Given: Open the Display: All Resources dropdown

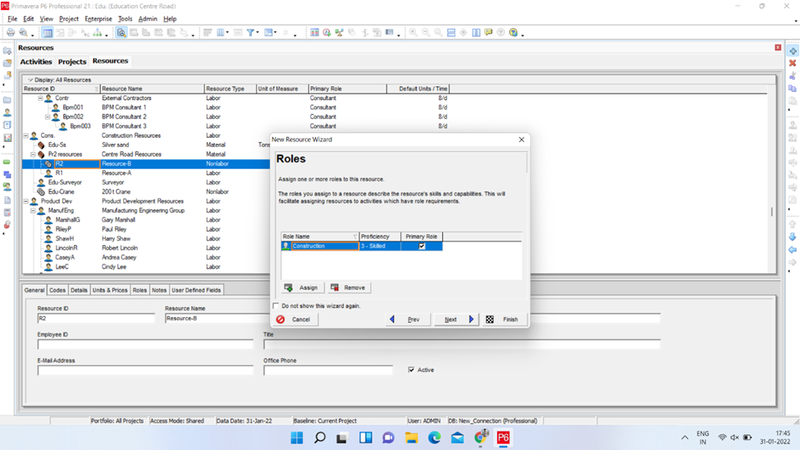Looking at the screenshot, I should point(59,80).
